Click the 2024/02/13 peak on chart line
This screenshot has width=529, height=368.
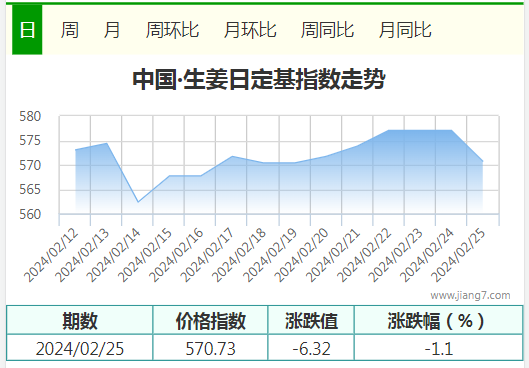[107, 143]
